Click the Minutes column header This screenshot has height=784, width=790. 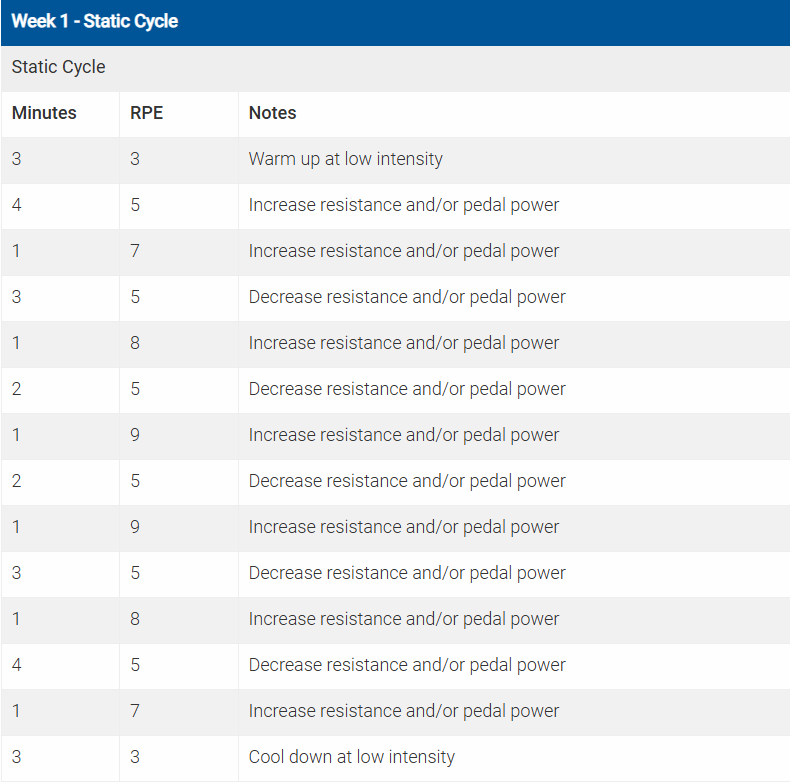[x=44, y=113]
